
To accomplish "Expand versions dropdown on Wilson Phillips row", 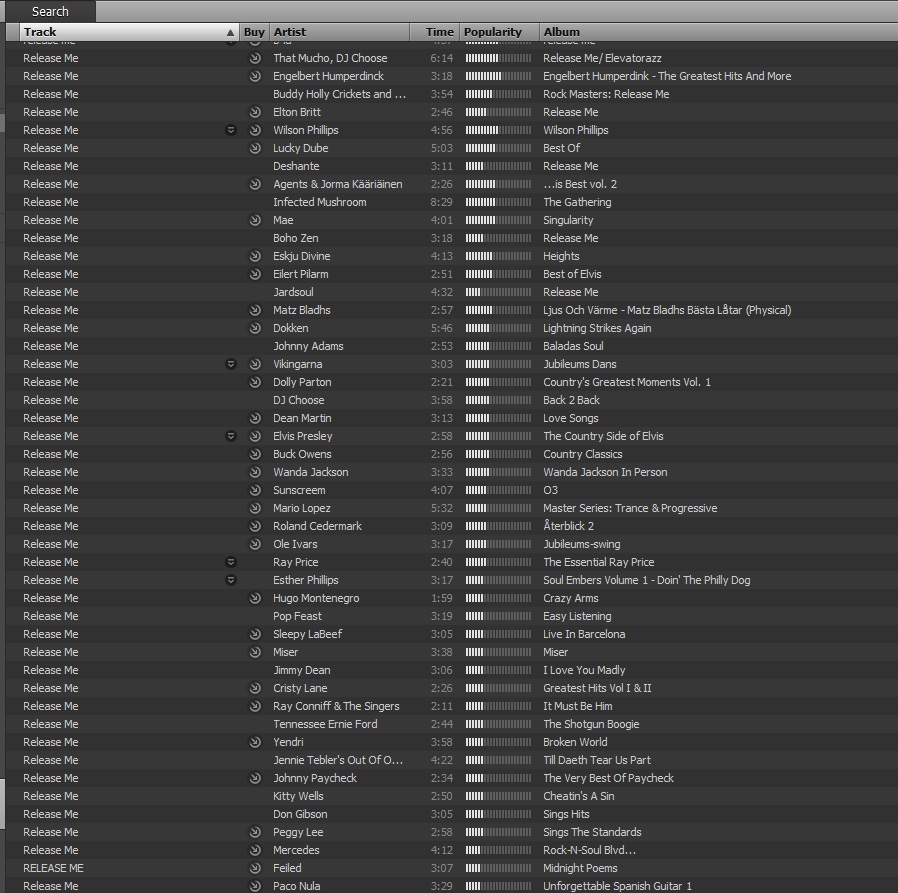I will coord(231,130).
